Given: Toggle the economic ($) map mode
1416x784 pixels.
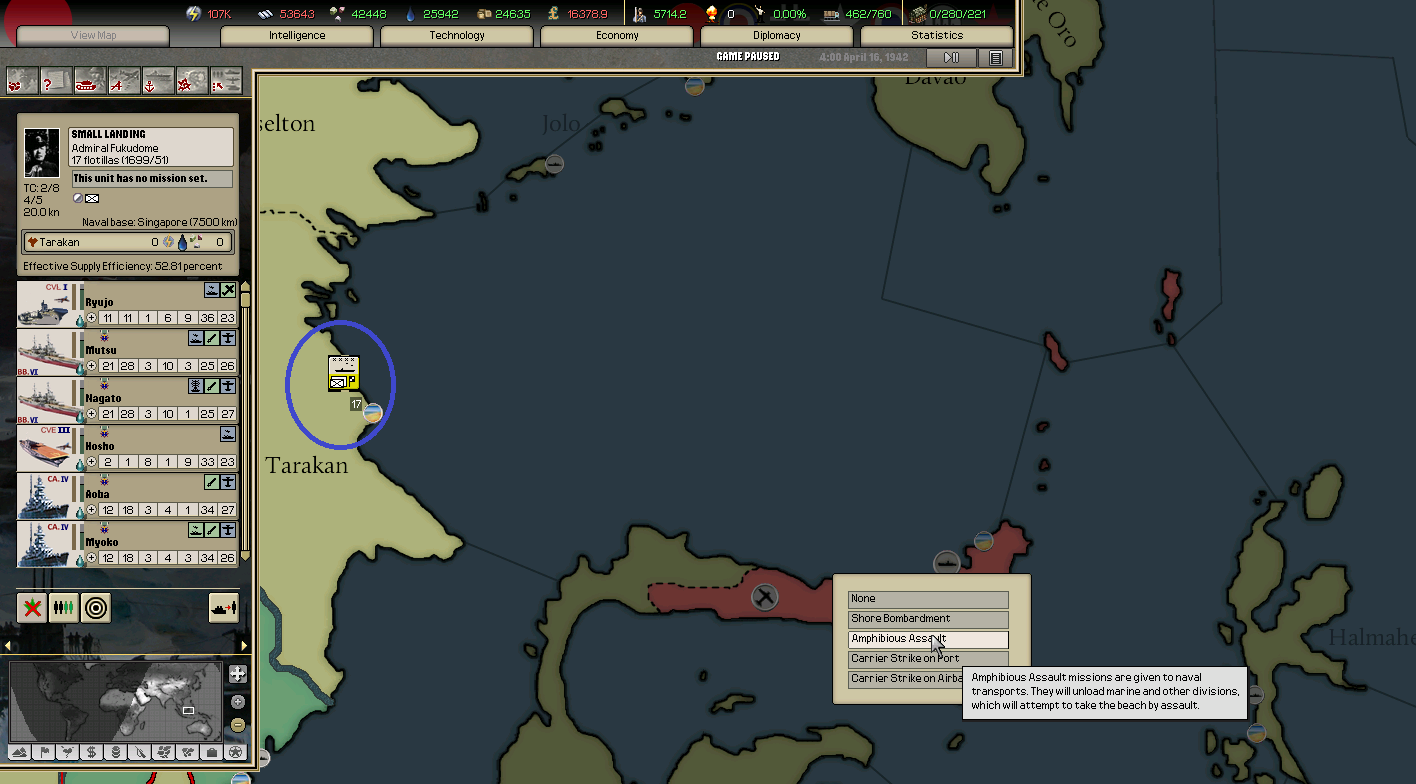Looking at the screenshot, I should pos(92,752).
